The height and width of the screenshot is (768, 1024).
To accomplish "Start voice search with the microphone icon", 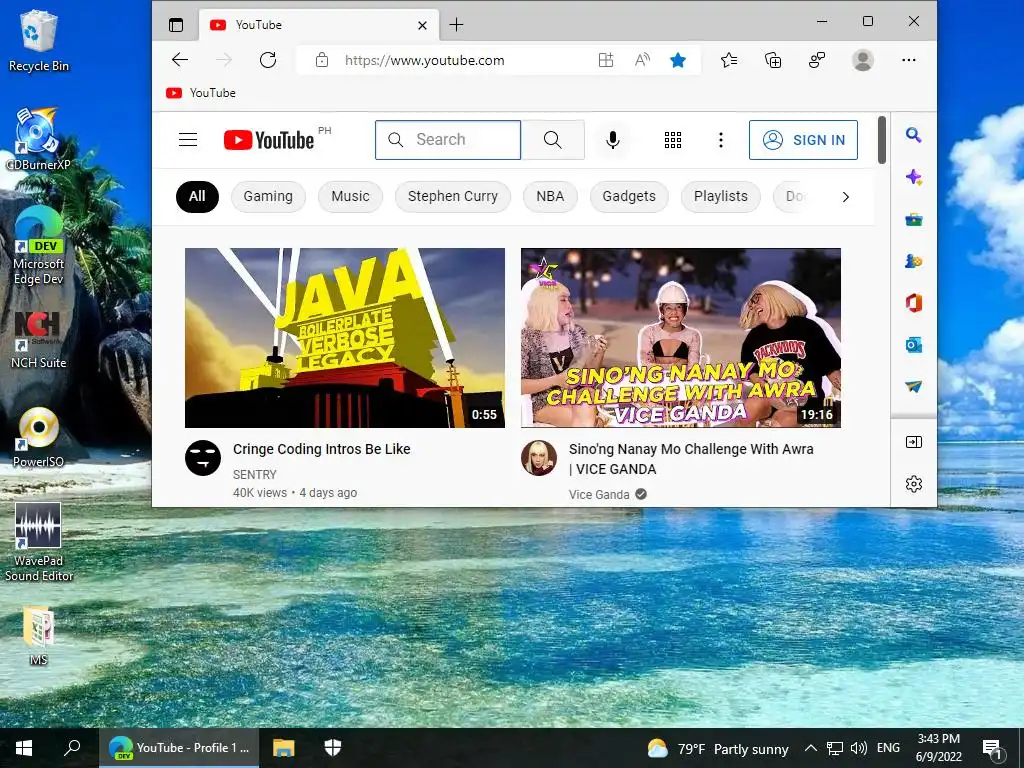I will click(613, 140).
